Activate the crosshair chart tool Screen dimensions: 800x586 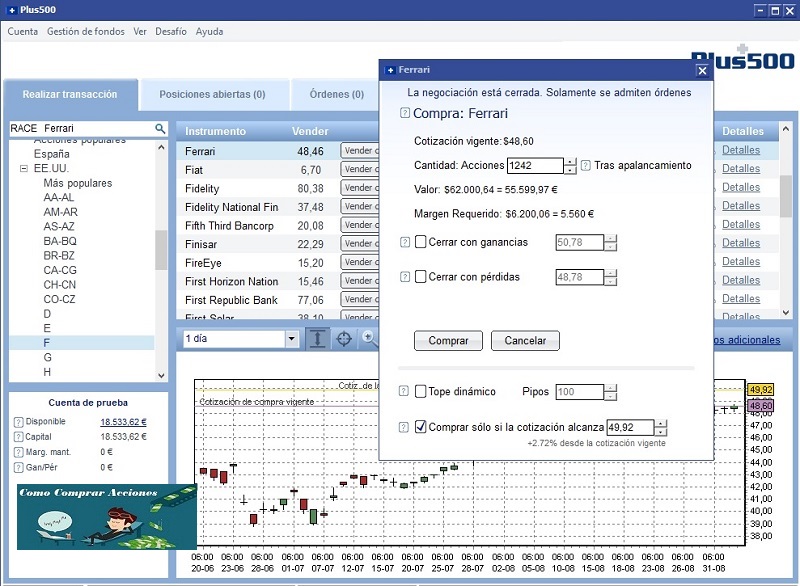click(x=344, y=339)
